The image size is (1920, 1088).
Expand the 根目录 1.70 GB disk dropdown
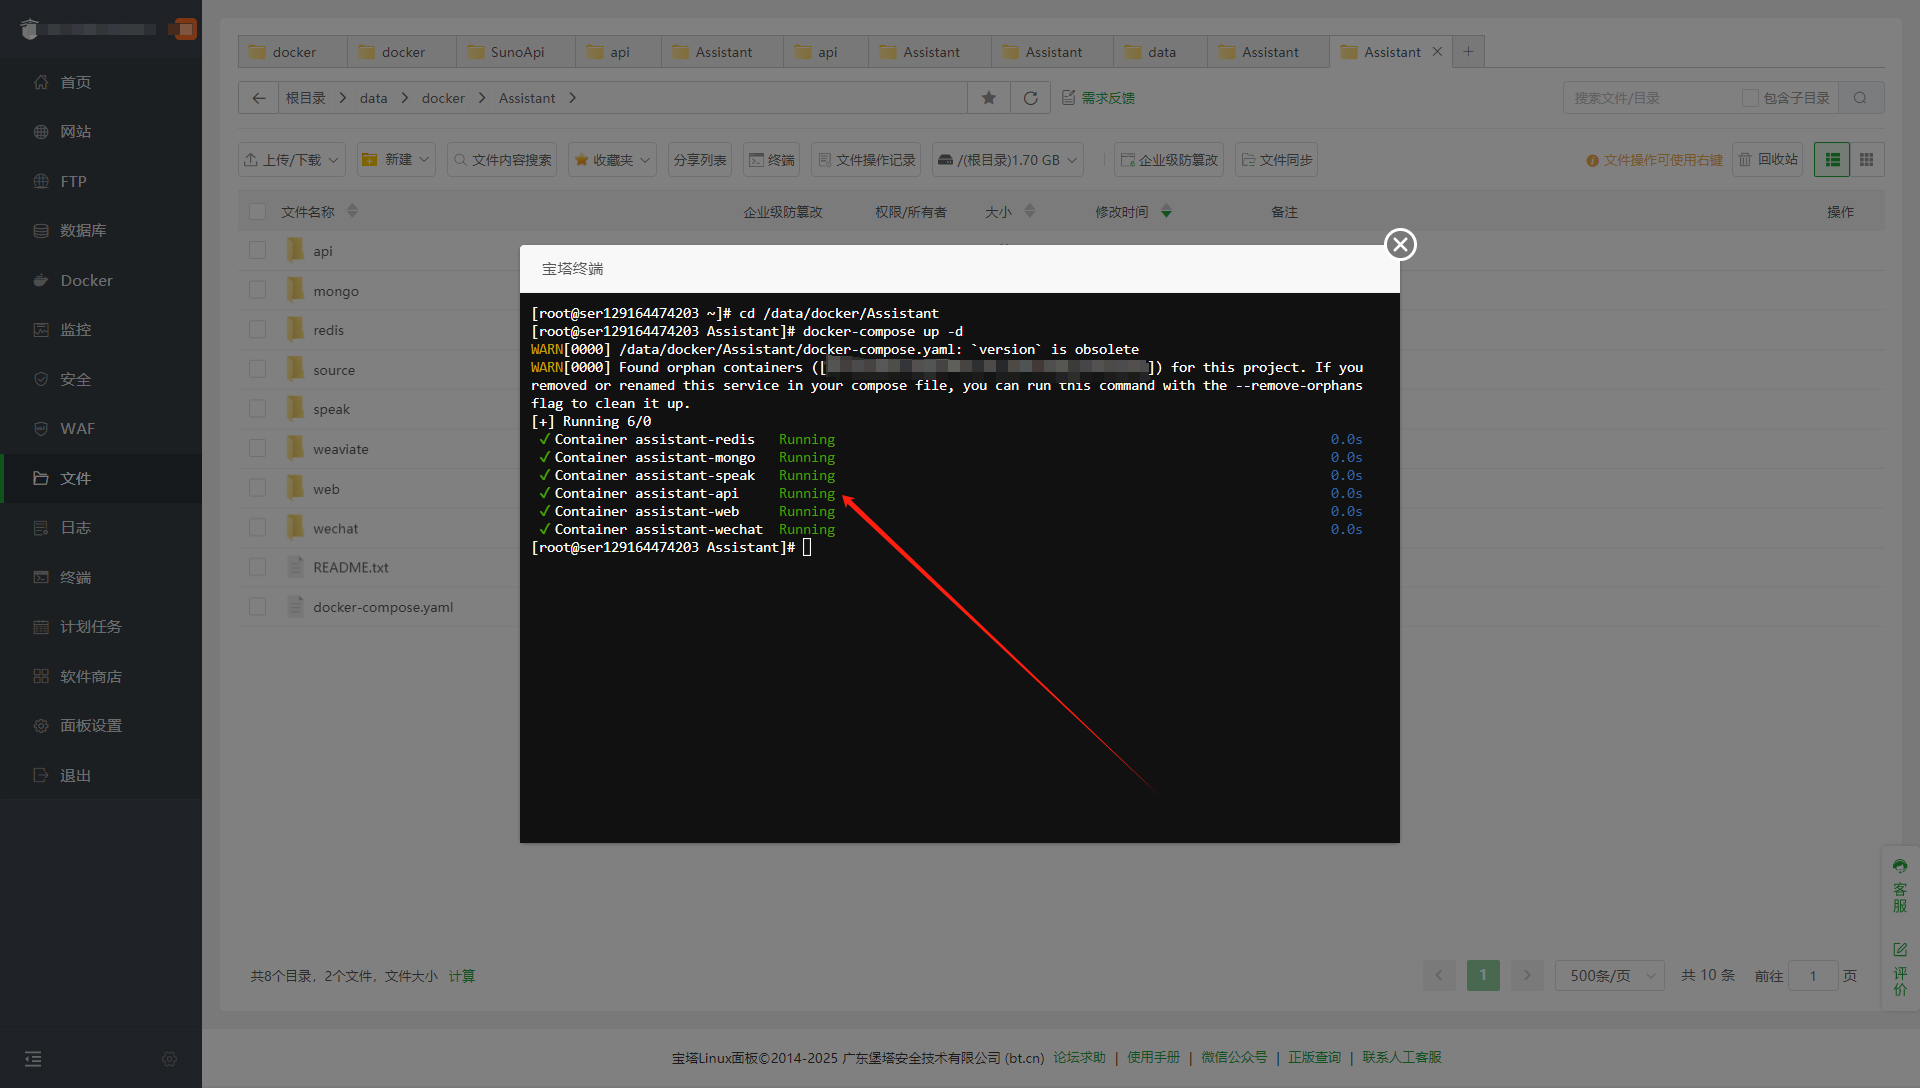point(1008,160)
